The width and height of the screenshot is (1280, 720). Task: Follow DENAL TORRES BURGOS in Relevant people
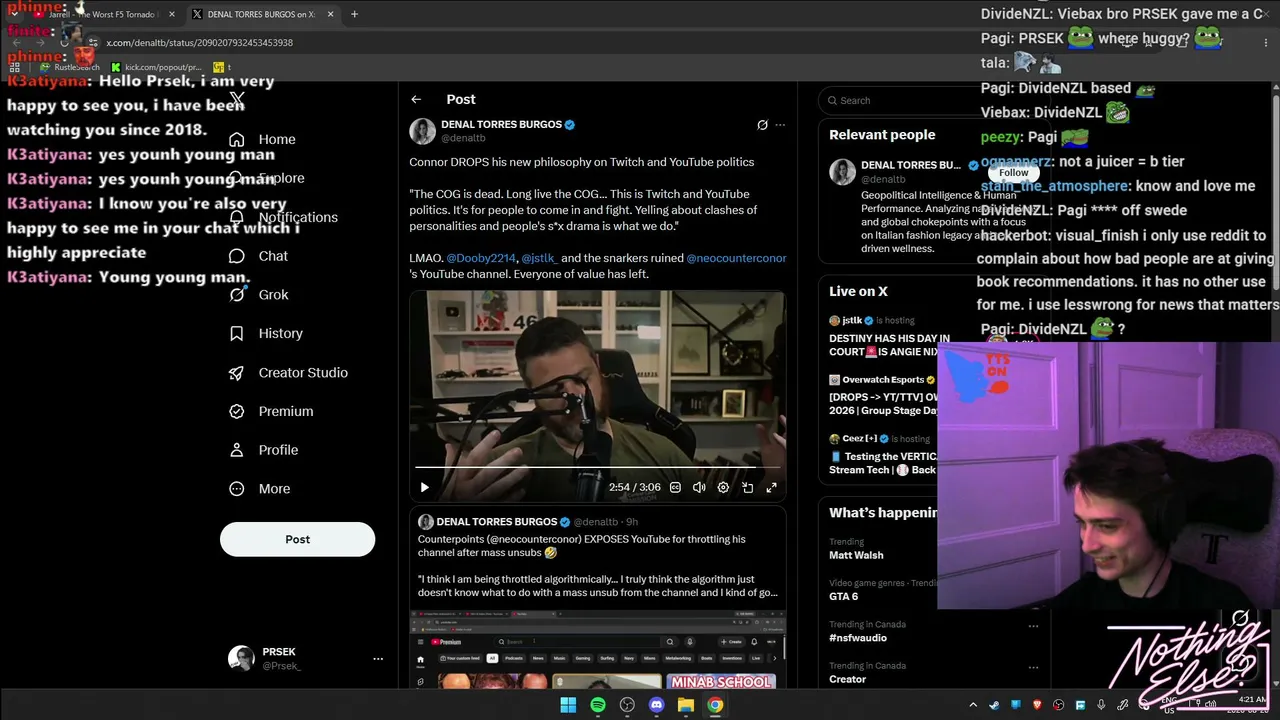coord(1013,172)
